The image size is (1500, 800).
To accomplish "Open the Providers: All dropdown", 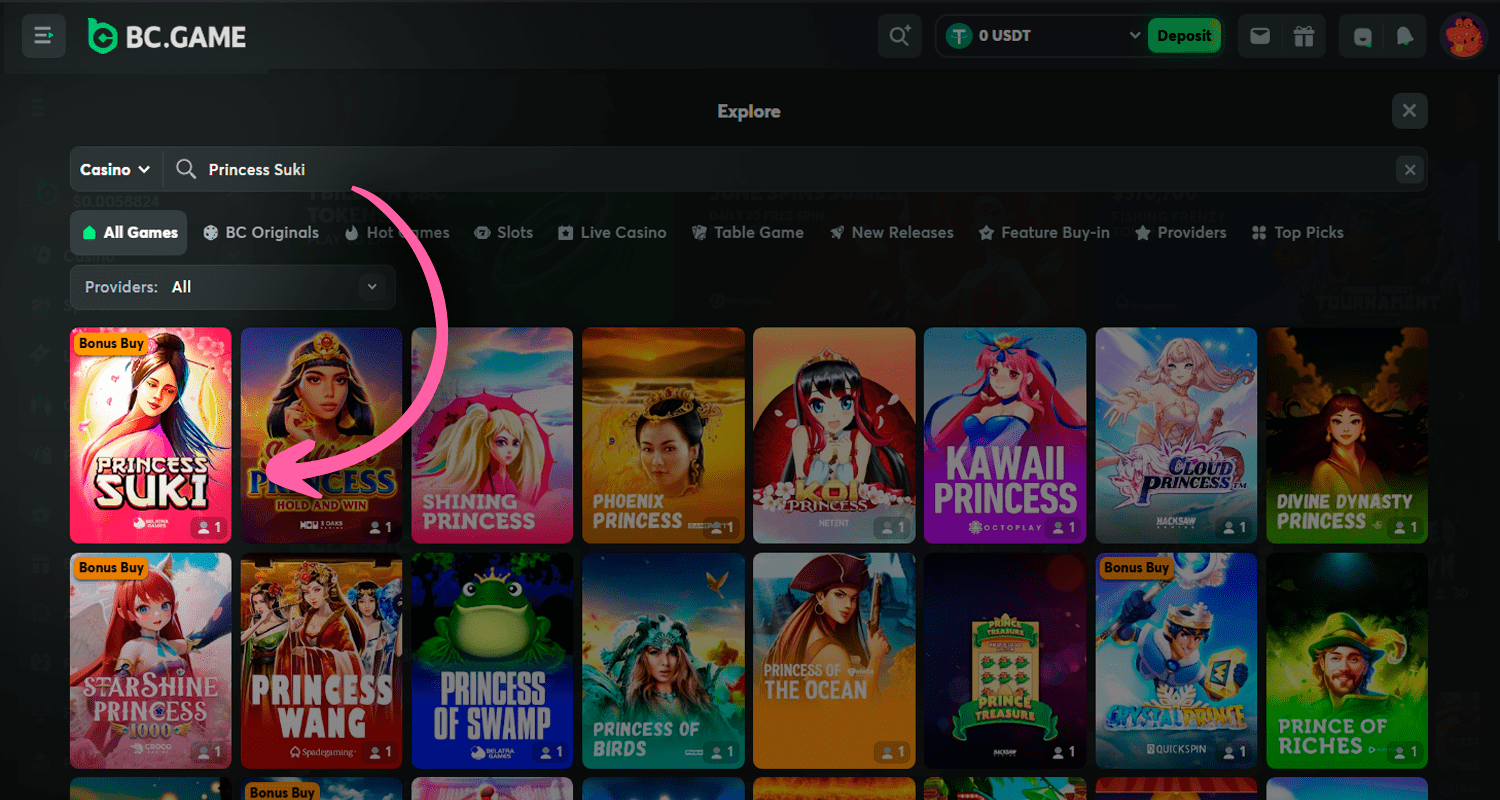I will 233,287.
